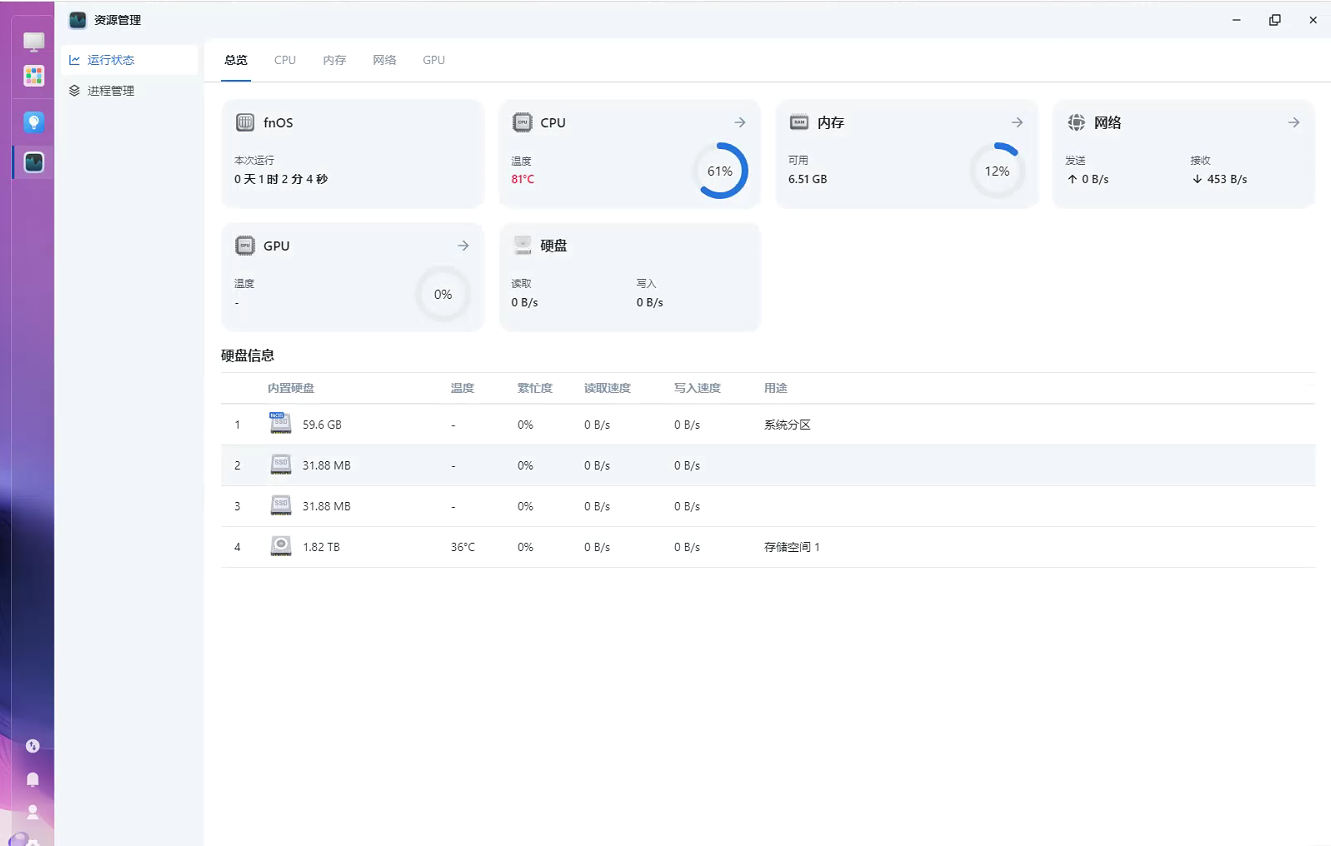Open the colorful app grid launcher
This screenshot has width=1331, height=846.
tap(34, 76)
